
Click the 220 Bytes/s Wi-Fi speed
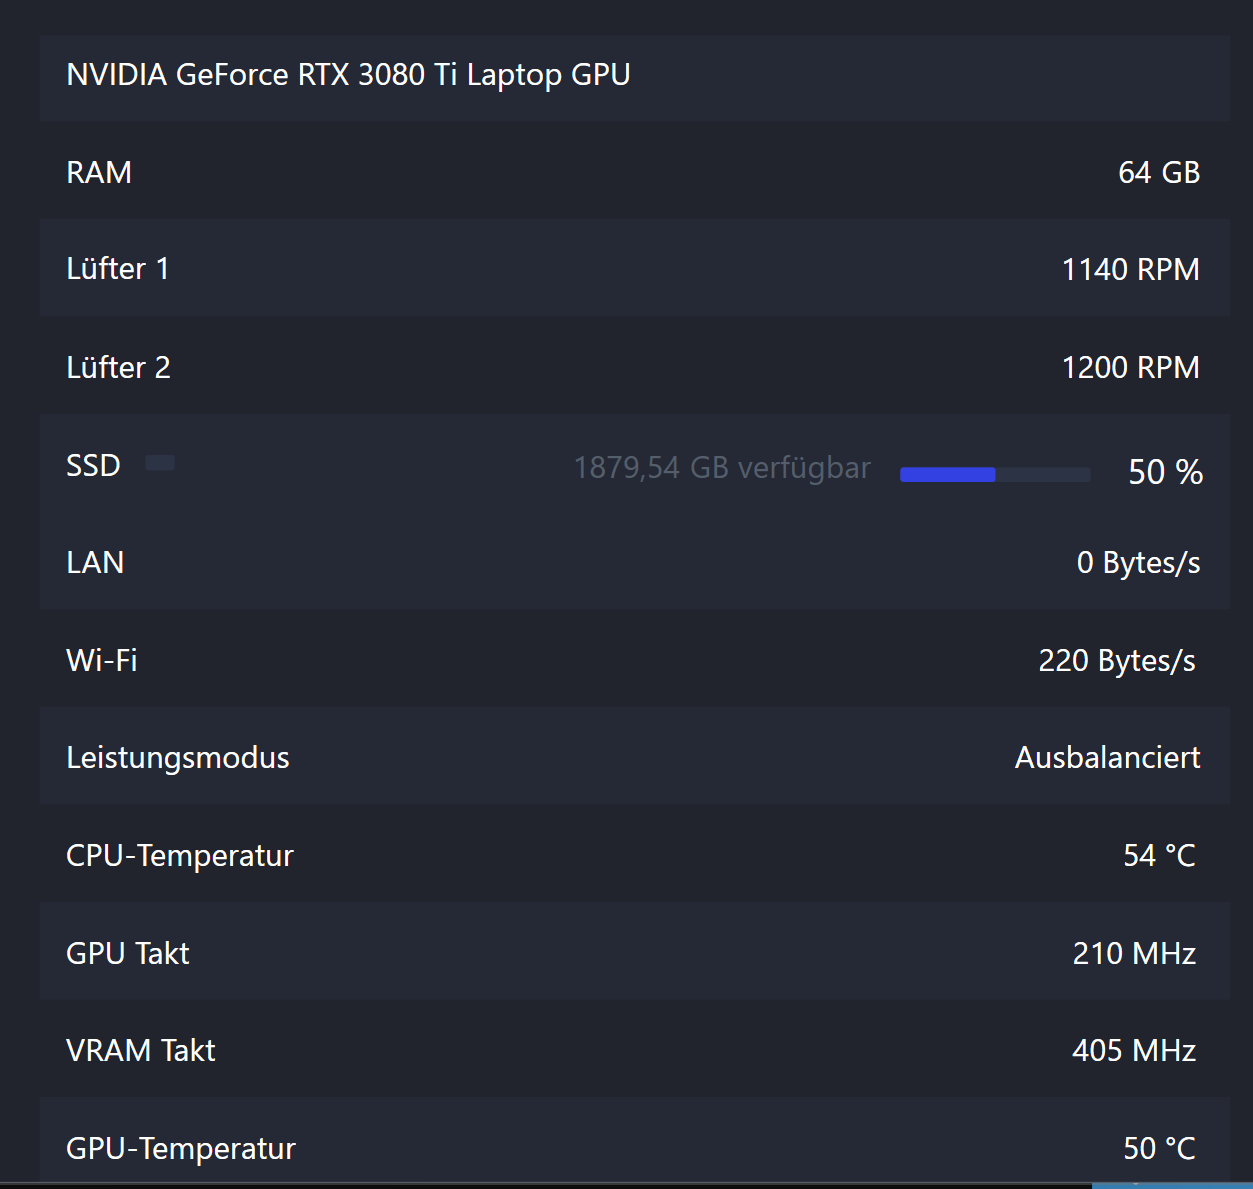click(1117, 660)
